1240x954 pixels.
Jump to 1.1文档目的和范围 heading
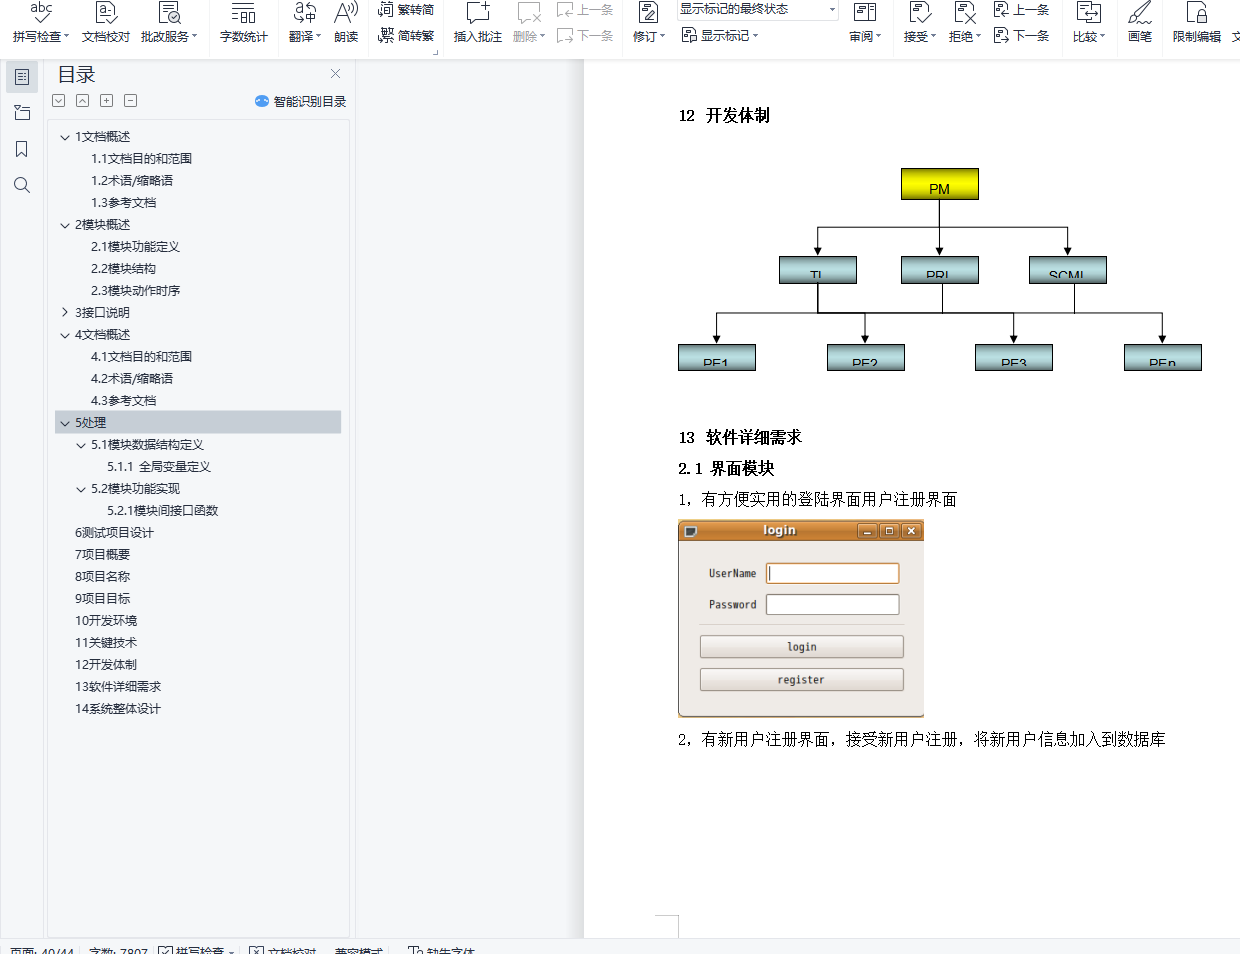point(141,159)
